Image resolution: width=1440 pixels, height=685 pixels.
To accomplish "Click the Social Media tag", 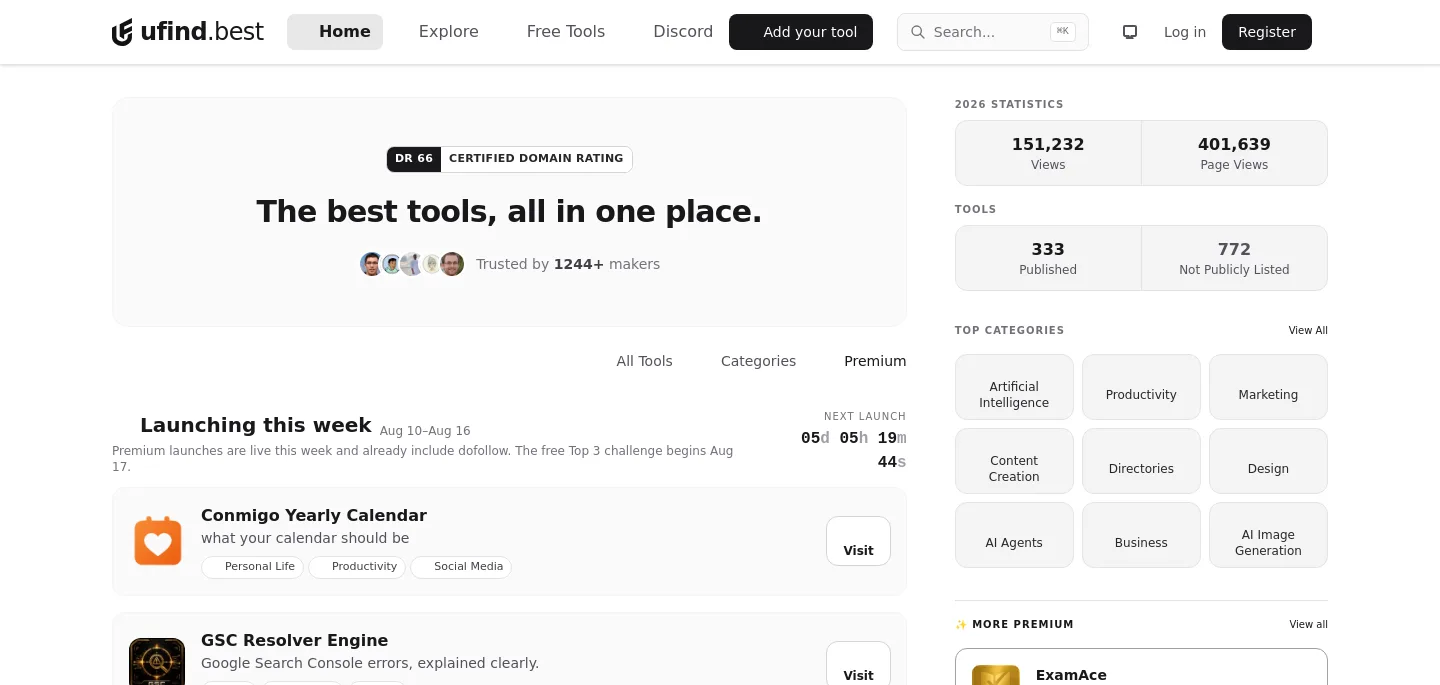I will (461, 567).
